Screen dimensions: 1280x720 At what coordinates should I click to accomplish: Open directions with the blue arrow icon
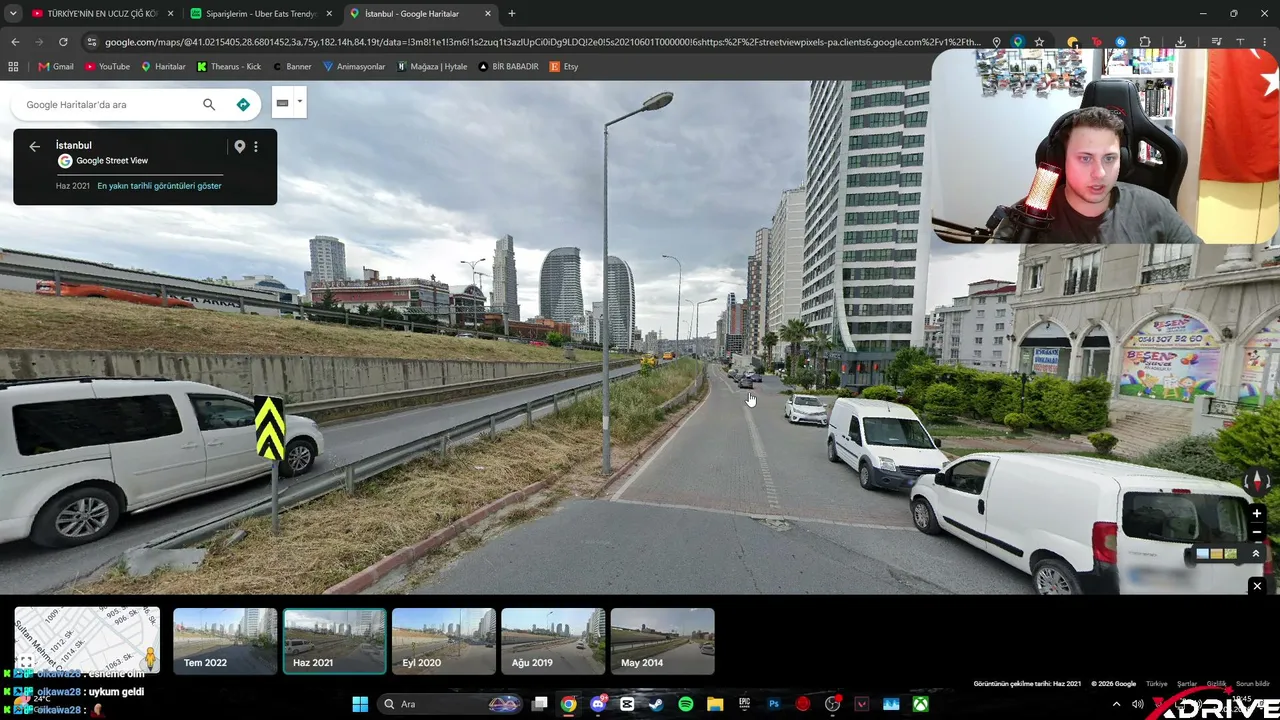coord(243,104)
